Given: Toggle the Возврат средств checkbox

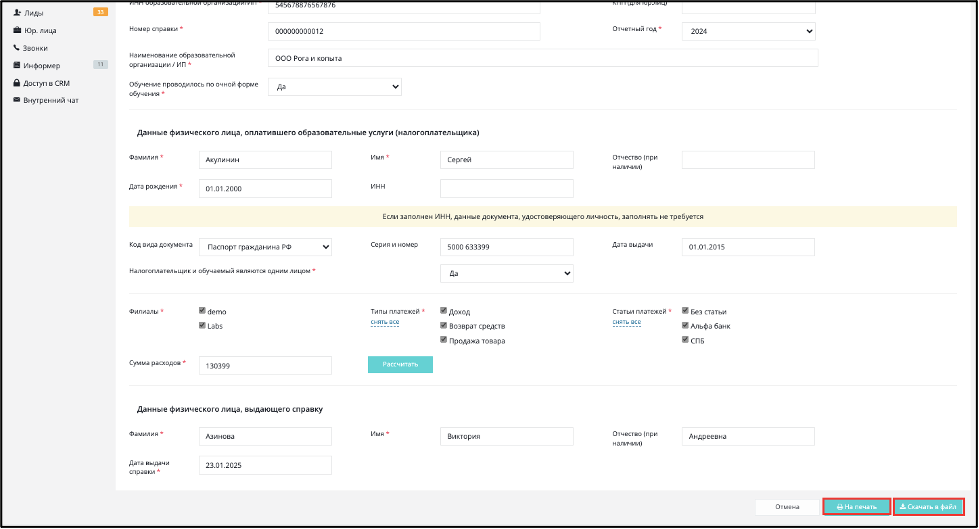Looking at the screenshot, I should point(443,325).
